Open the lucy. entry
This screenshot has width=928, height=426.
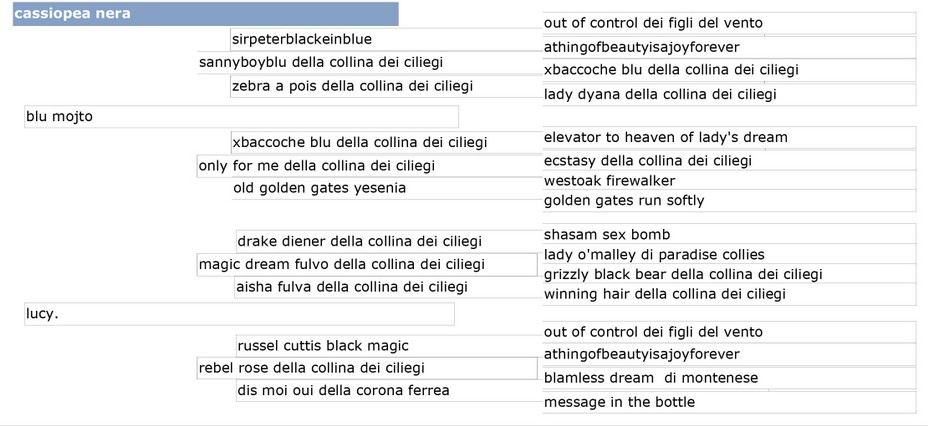(x=240, y=314)
